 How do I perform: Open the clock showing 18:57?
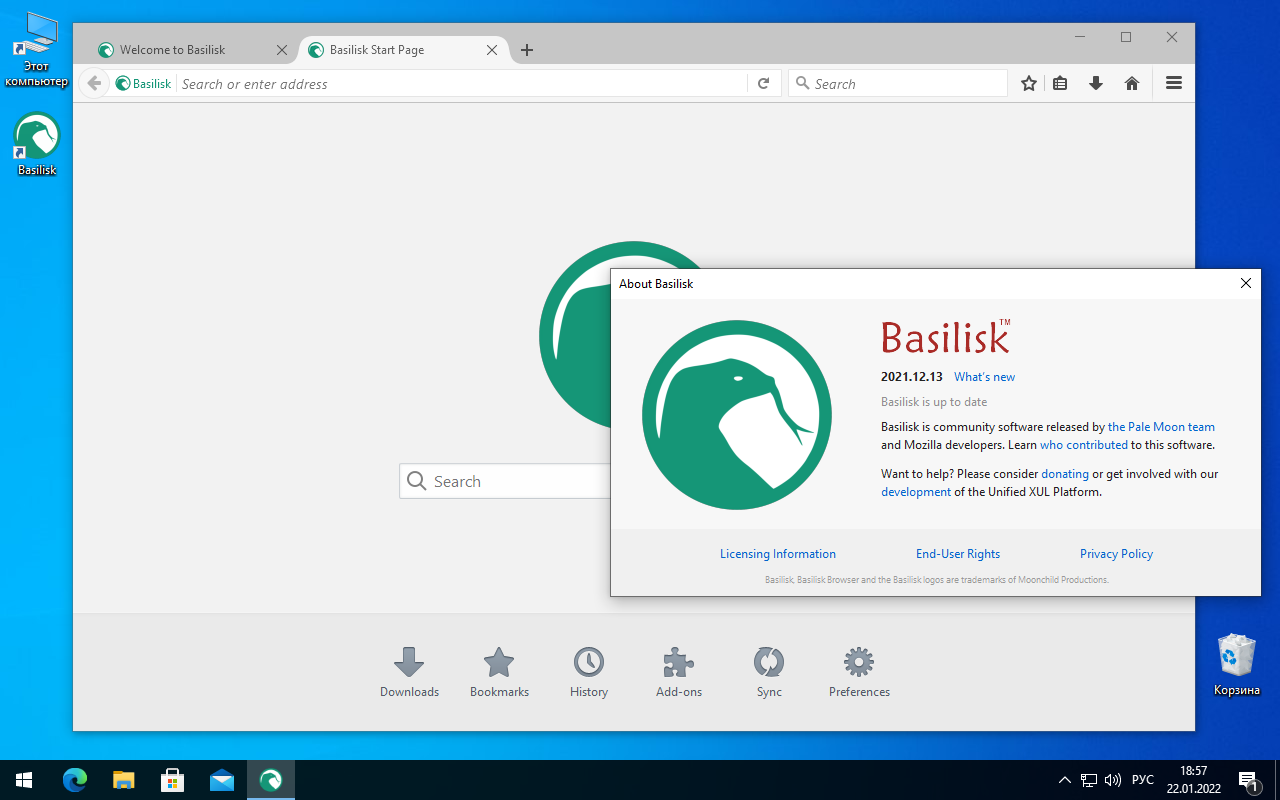click(x=1193, y=780)
